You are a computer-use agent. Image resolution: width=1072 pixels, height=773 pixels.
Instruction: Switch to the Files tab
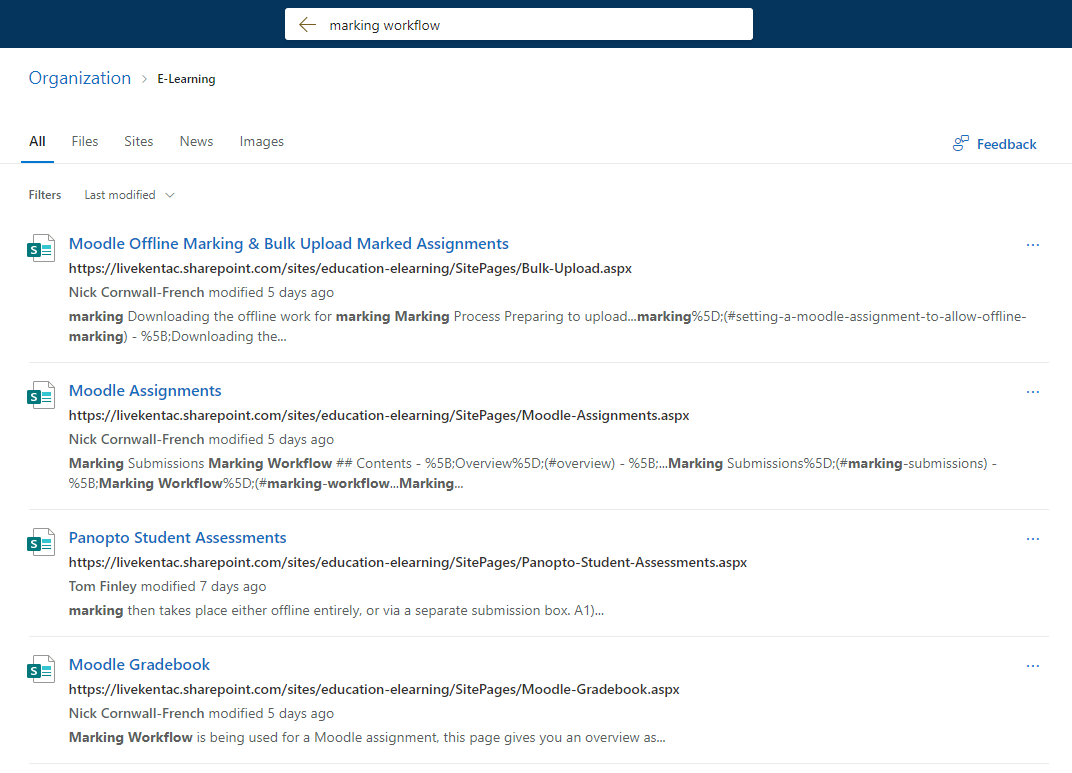(85, 142)
